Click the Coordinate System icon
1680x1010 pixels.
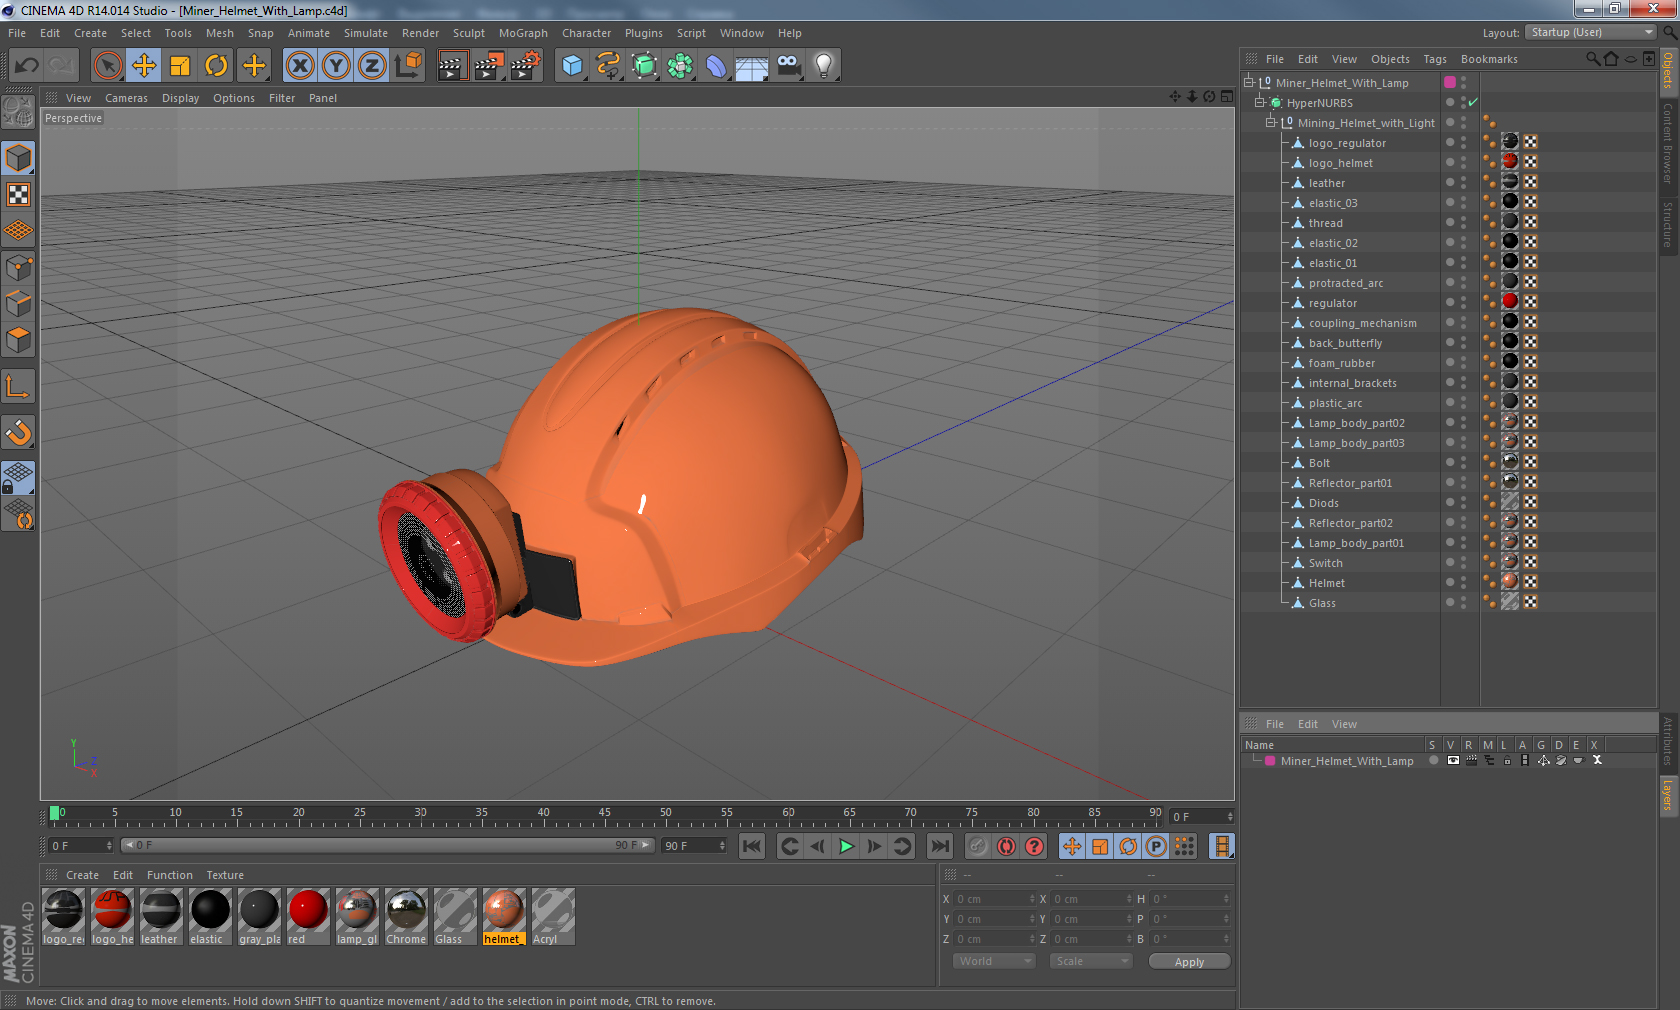[x=408, y=66]
